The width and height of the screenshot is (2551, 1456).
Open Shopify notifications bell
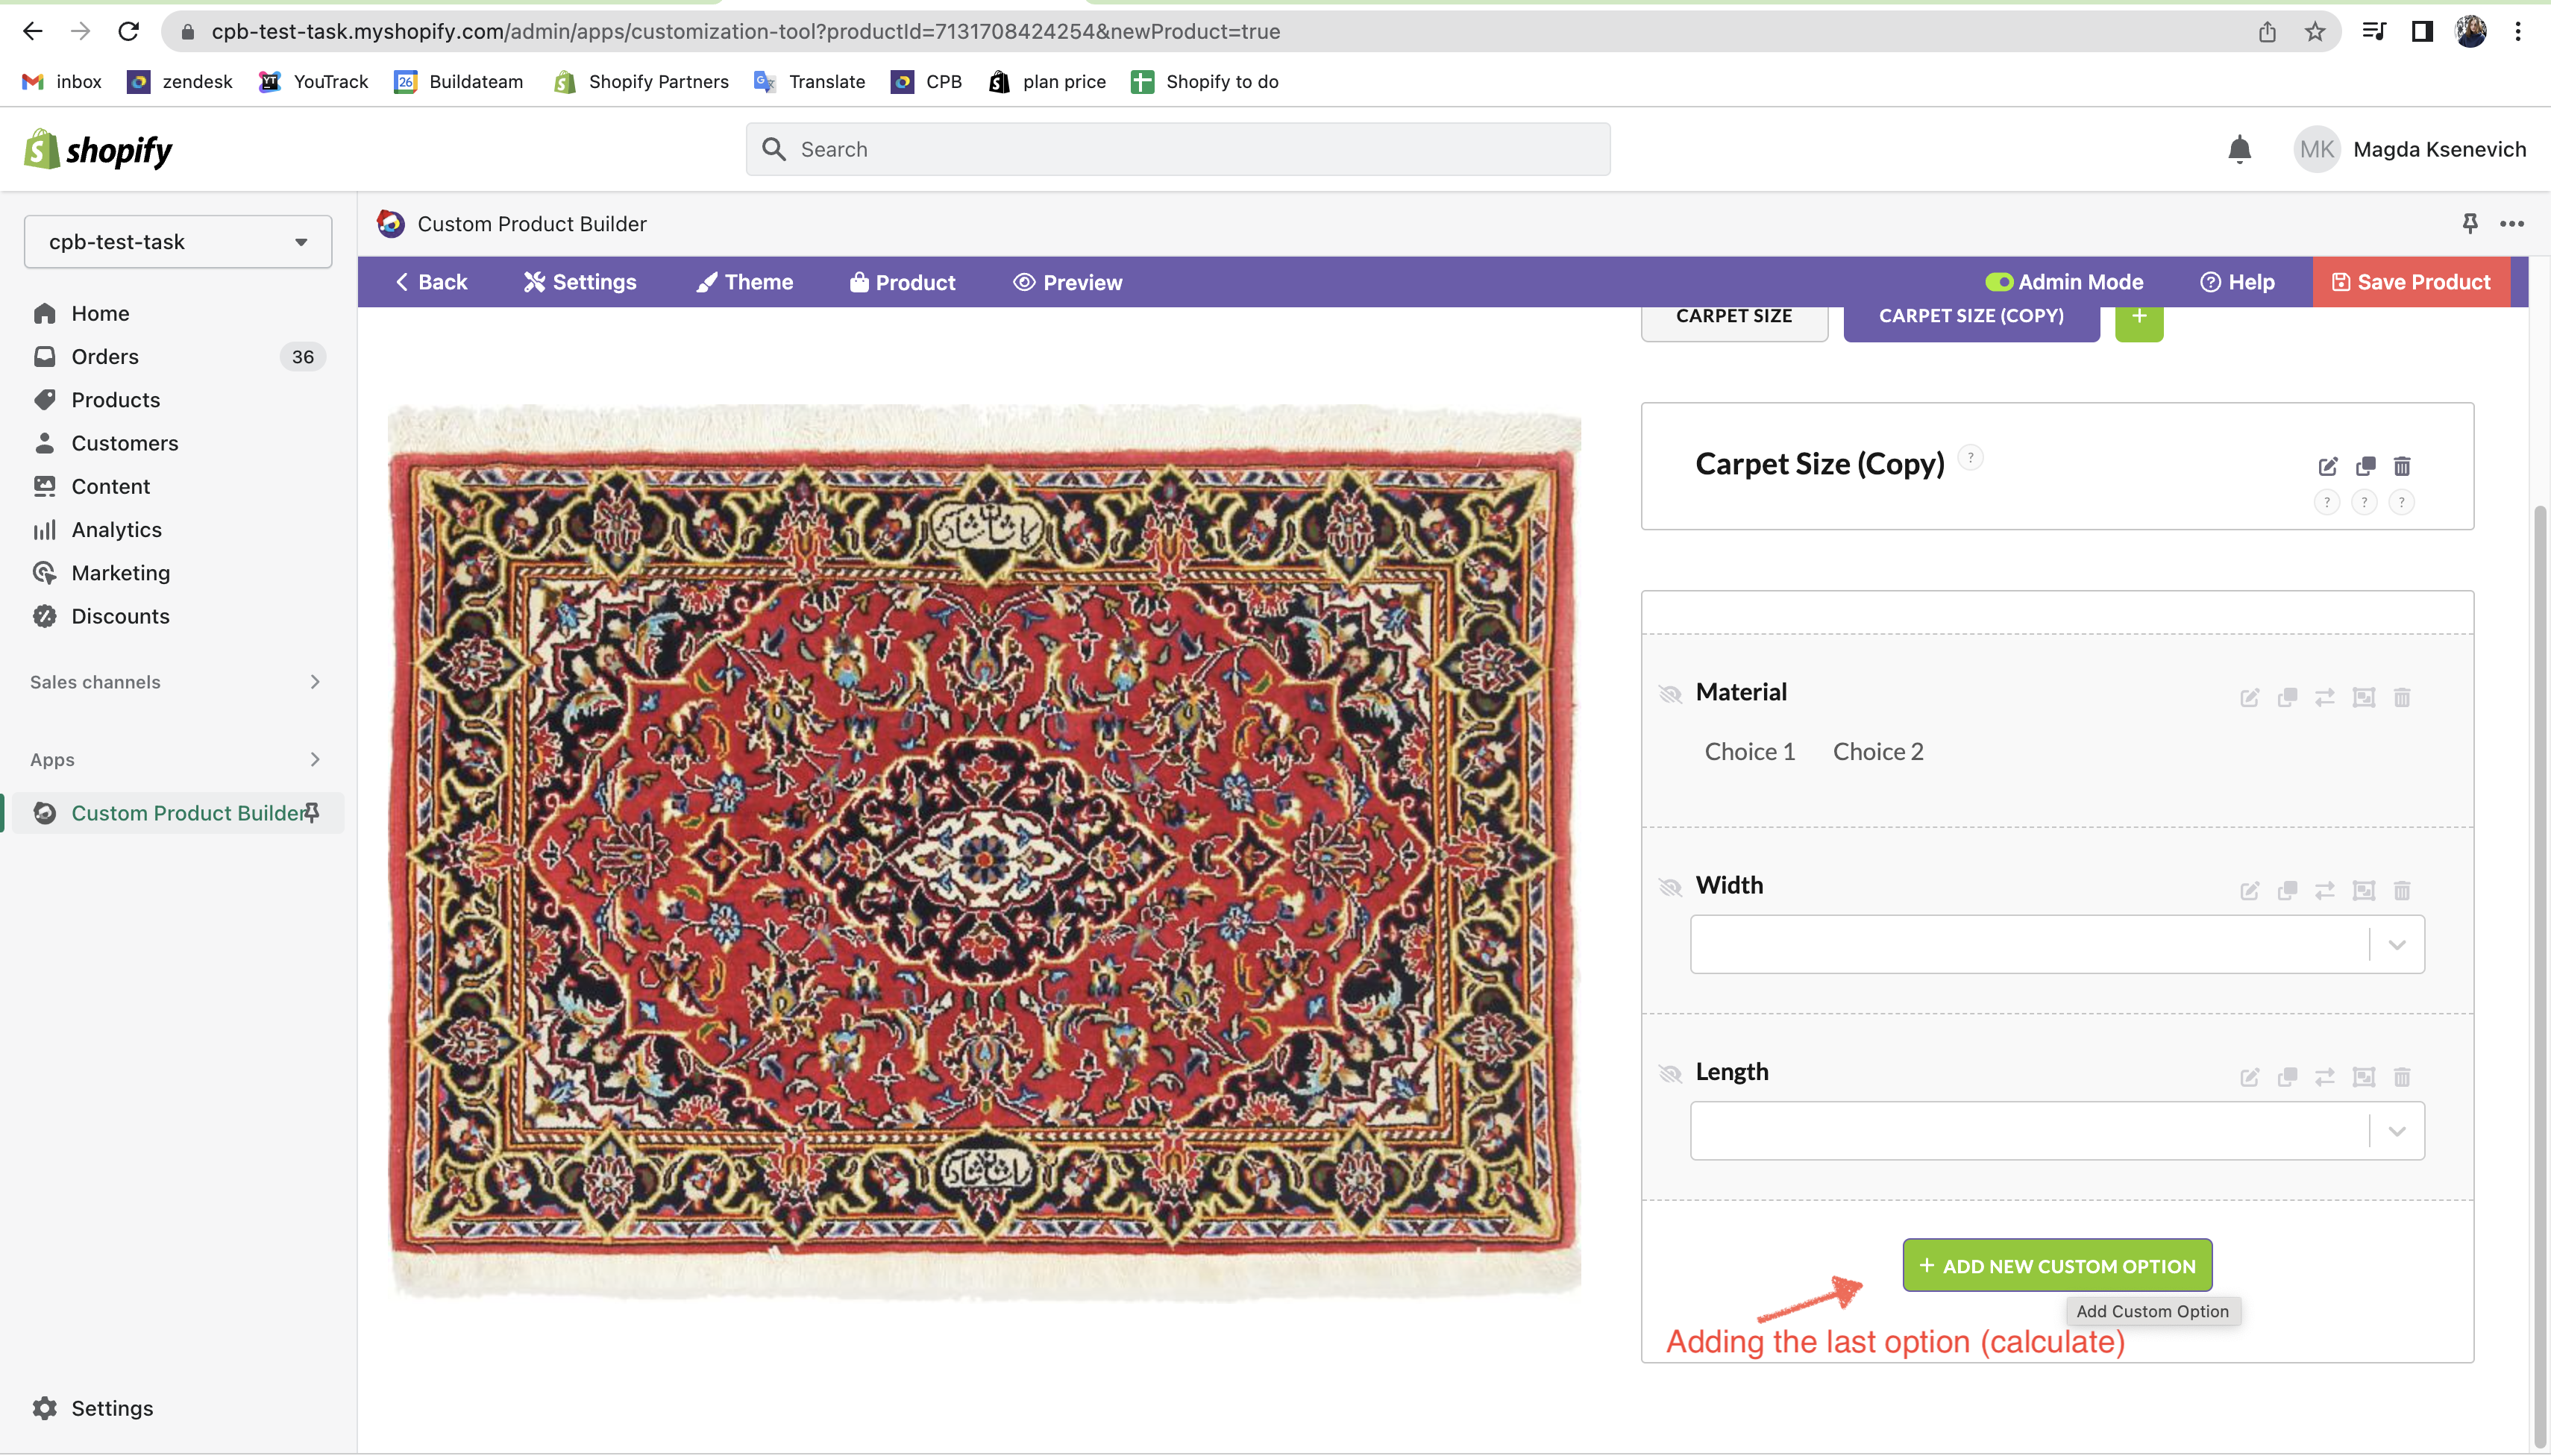2239,149
